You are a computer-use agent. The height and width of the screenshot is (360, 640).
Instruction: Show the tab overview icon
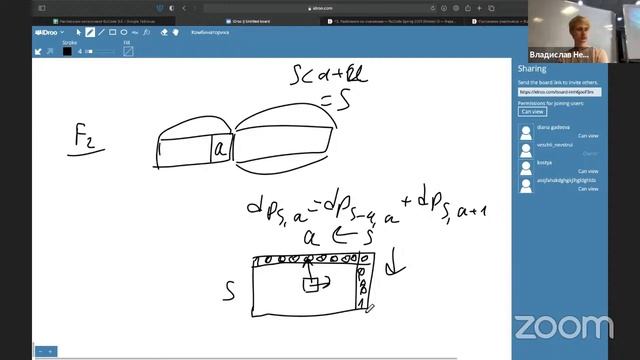[491, 8]
